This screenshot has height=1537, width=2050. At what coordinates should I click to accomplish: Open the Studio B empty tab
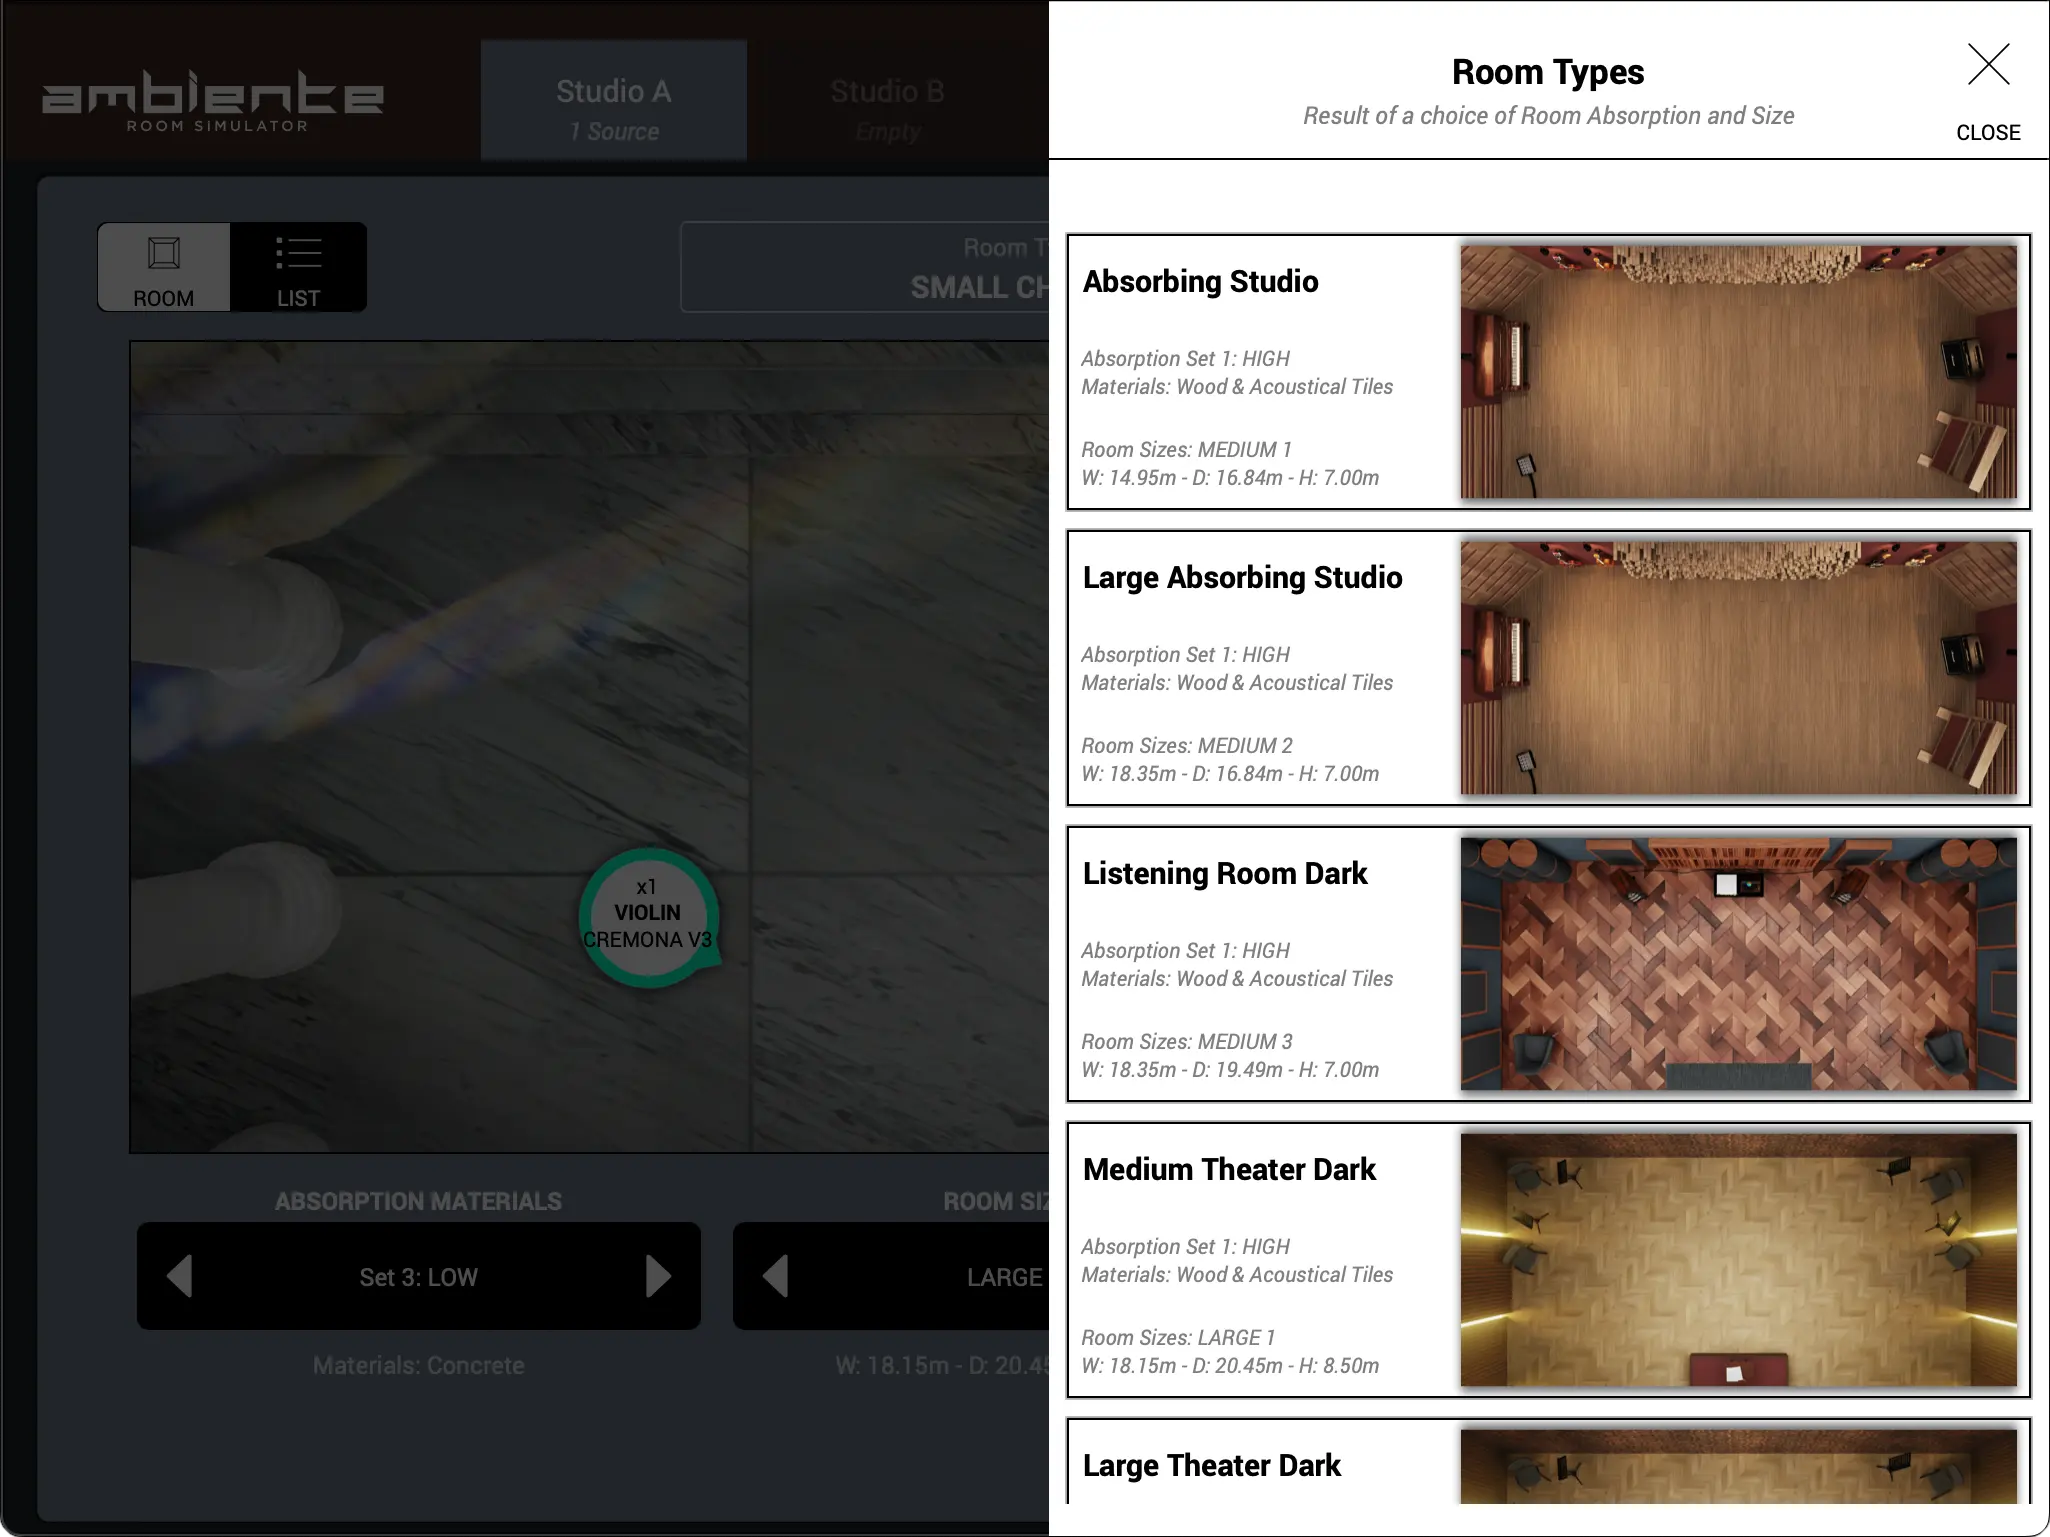[887, 100]
